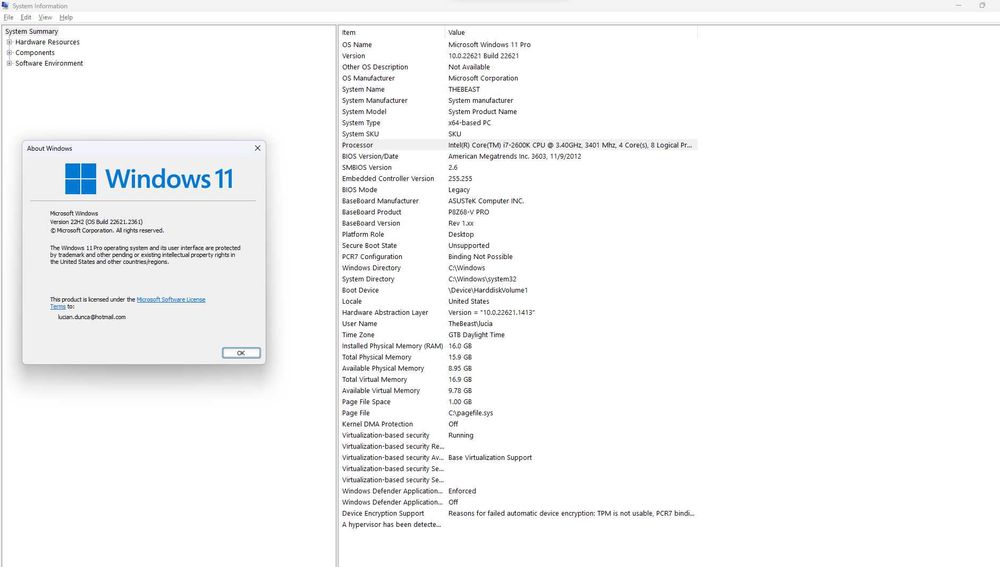This screenshot has height=567, width=1000.
Task: Select the System Name row
Action: click(518, 89)
